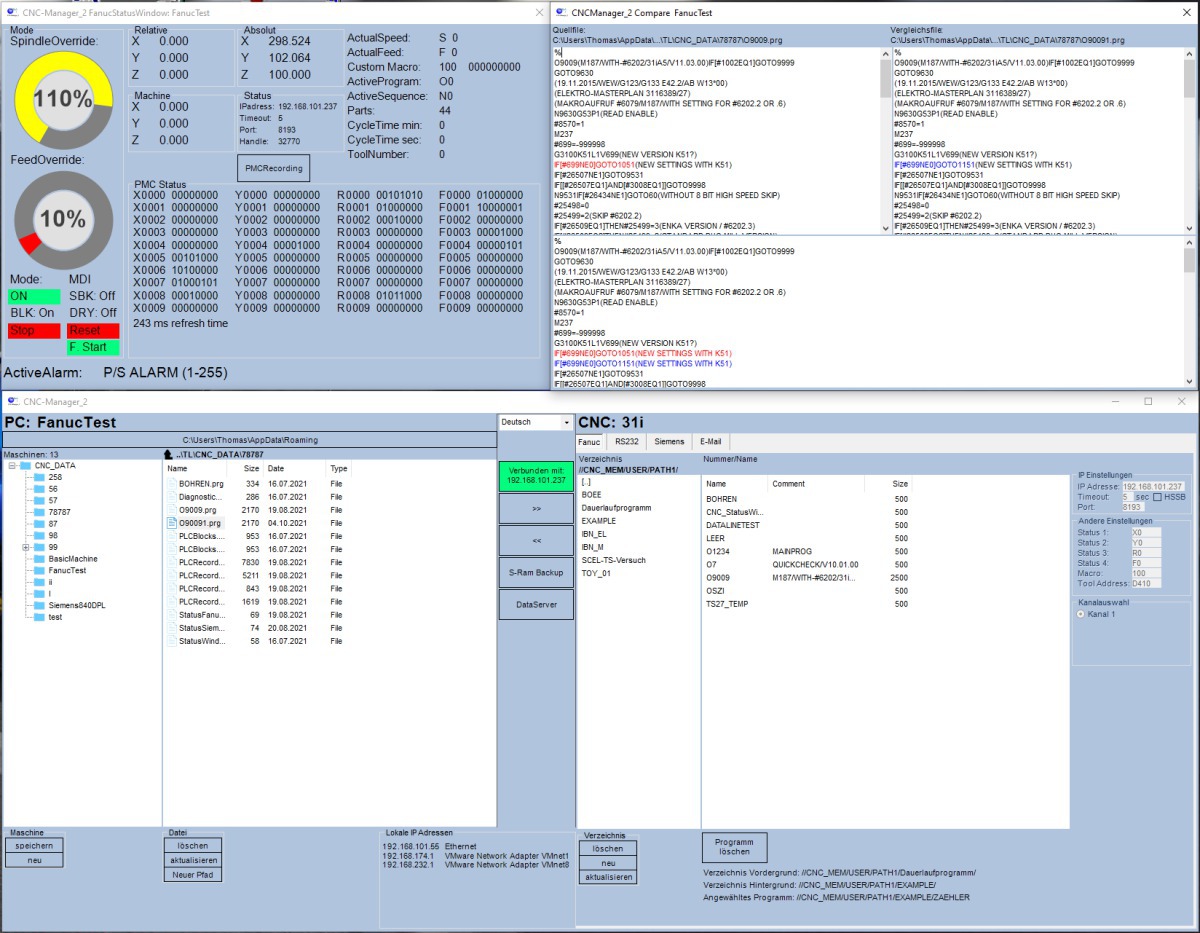Click the red Stop indicator
Screen dimensions: 1200x933
(x=33, y=330)
